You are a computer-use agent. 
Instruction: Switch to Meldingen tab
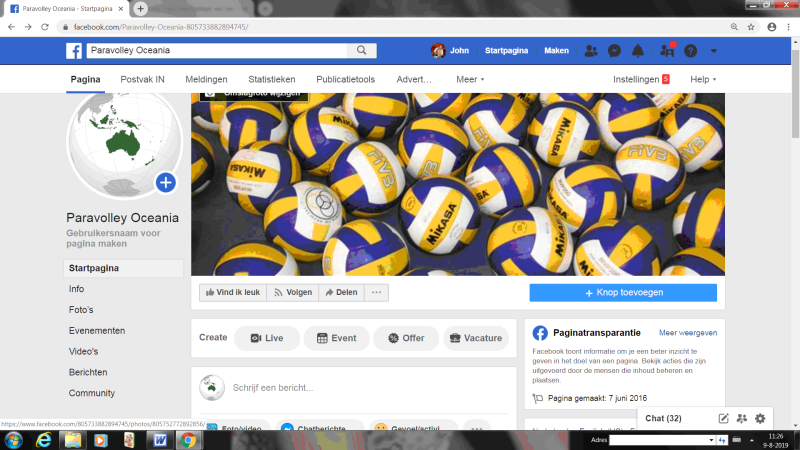tap(206, 80)
